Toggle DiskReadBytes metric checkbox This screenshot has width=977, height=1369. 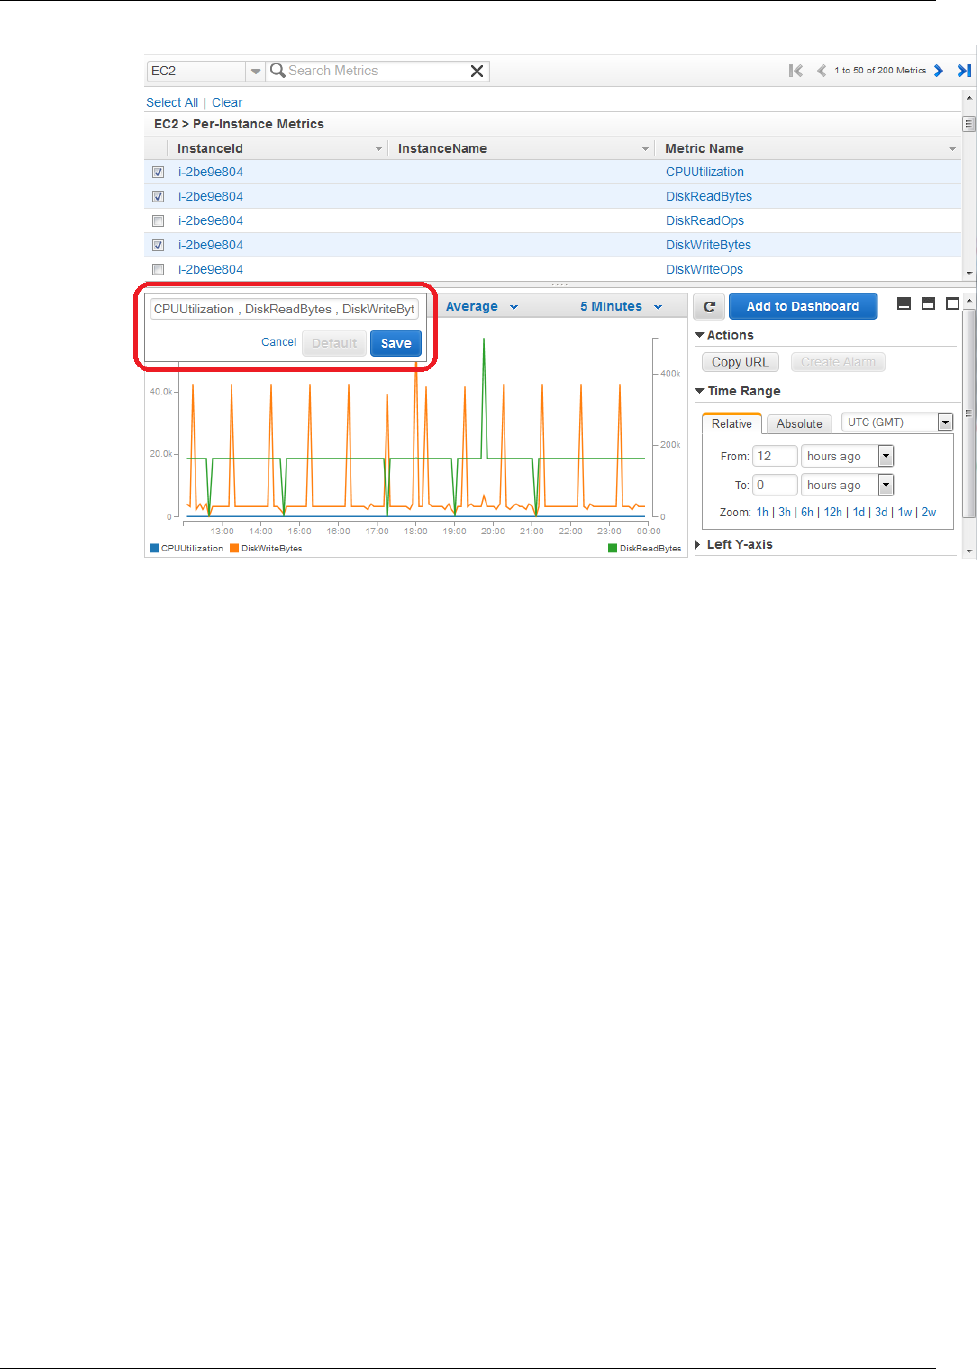(158, 197)
